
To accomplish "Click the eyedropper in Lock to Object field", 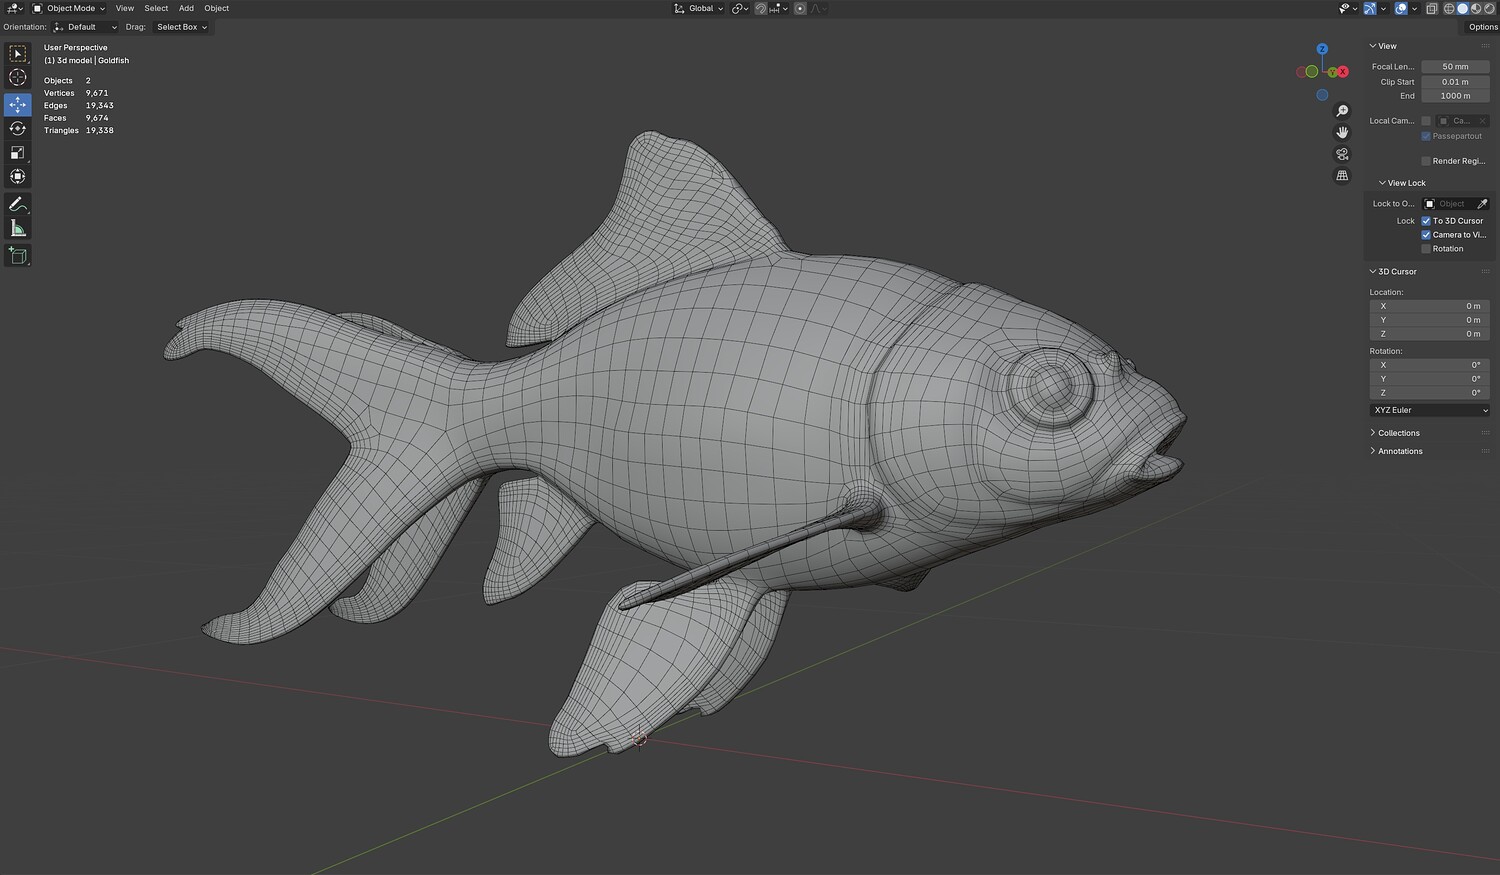I will point(1482,204).
